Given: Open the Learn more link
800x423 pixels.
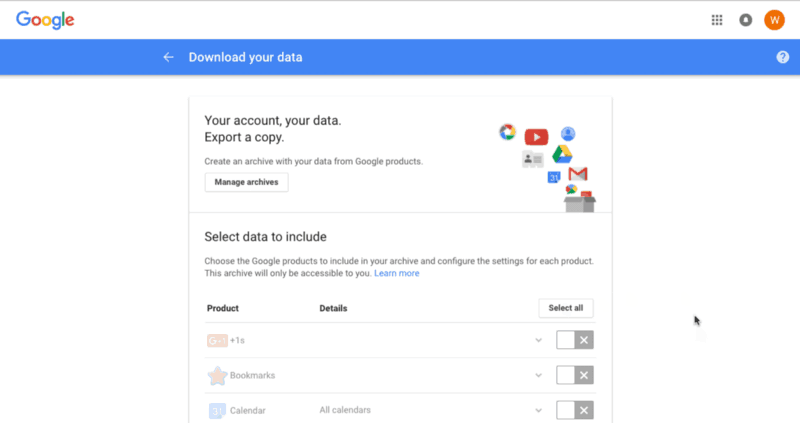Looking at the screenshot, I should pos(396,273).
